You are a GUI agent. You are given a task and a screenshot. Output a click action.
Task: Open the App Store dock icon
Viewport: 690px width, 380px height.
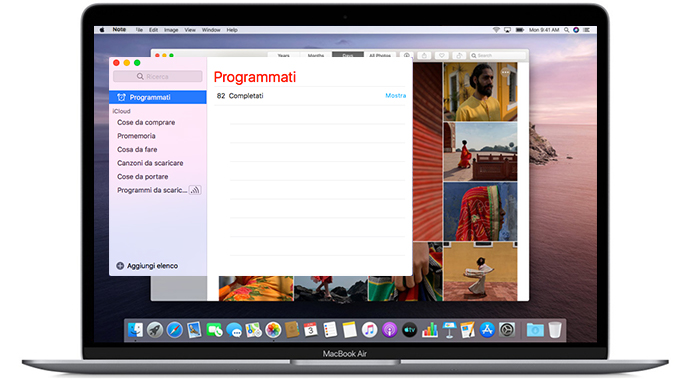click(x=487, y=329)
